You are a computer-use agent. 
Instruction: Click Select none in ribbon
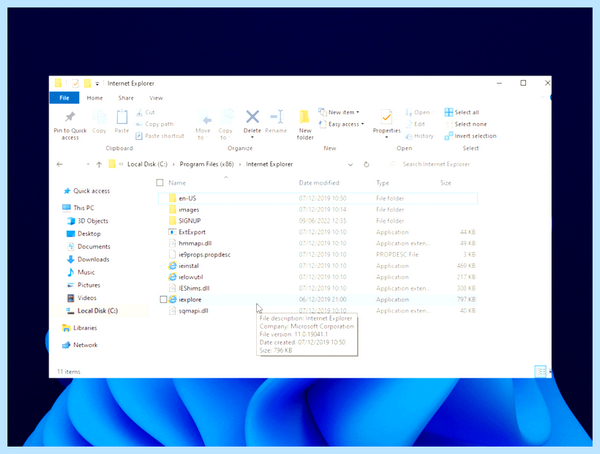point(466,124)
